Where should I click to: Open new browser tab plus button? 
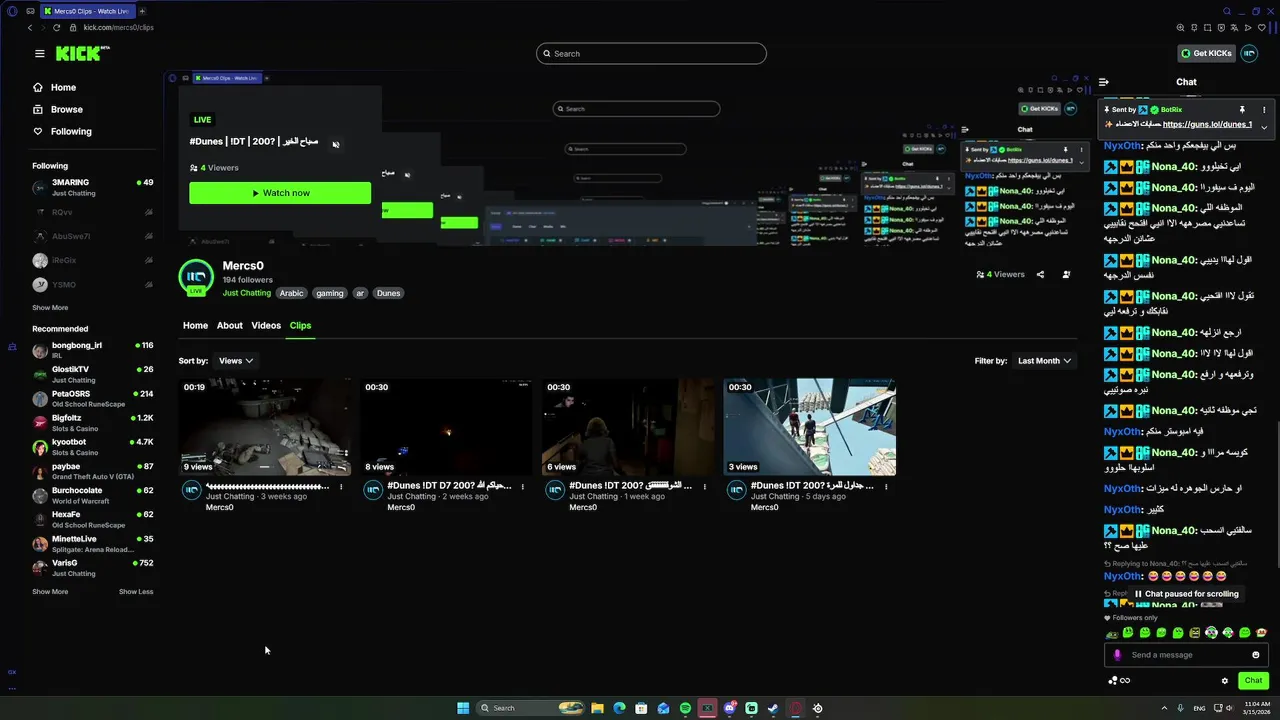point(142,11)
